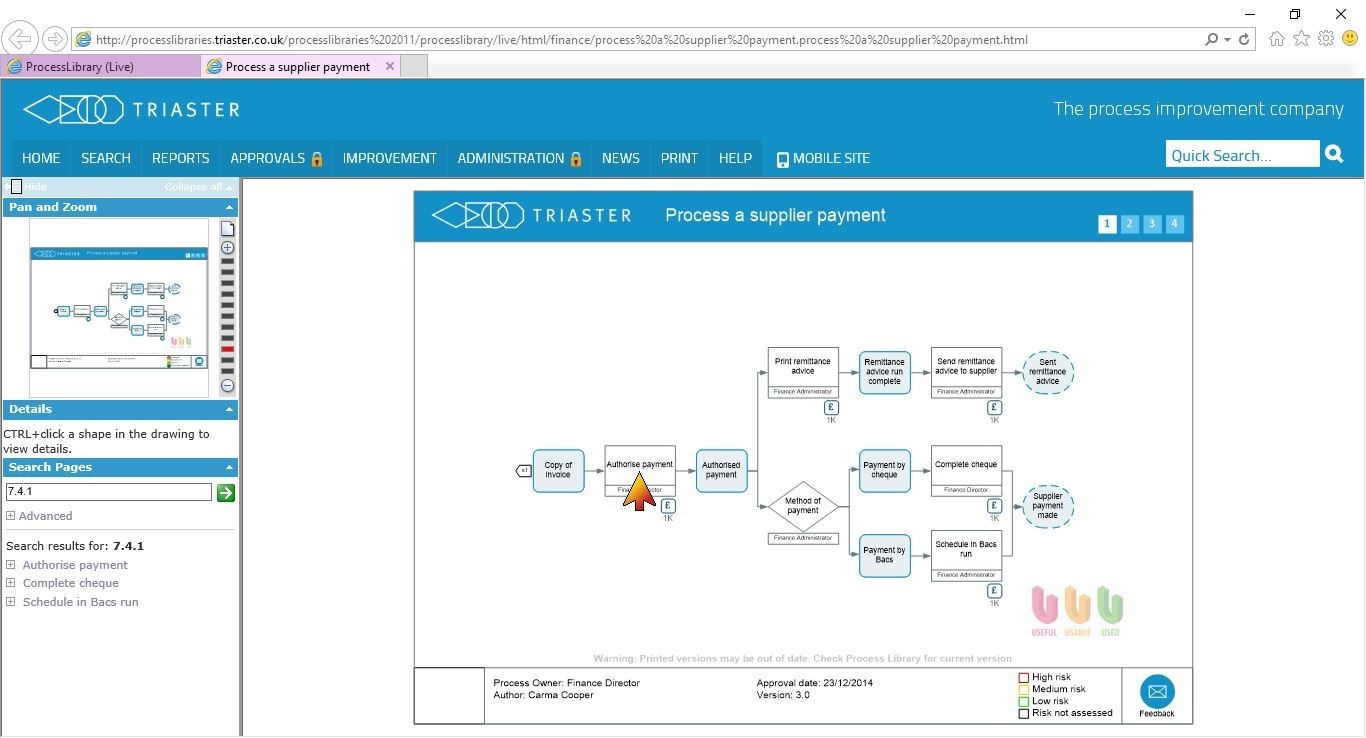The width and height of the screenshot is (1366, 738).
Task: Open the NEWS menu item
Action: click(620, 158)
